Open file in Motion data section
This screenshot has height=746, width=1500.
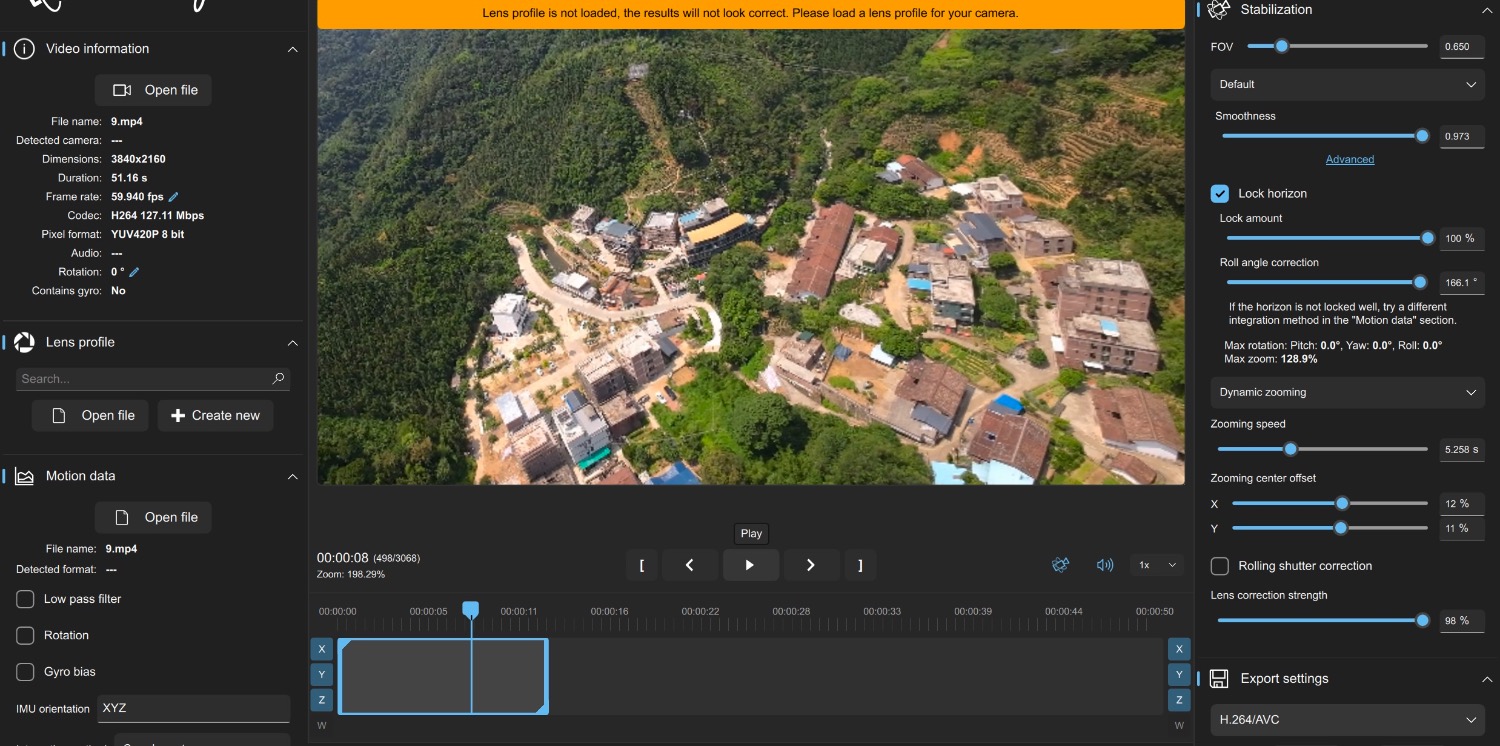(153, 518)
